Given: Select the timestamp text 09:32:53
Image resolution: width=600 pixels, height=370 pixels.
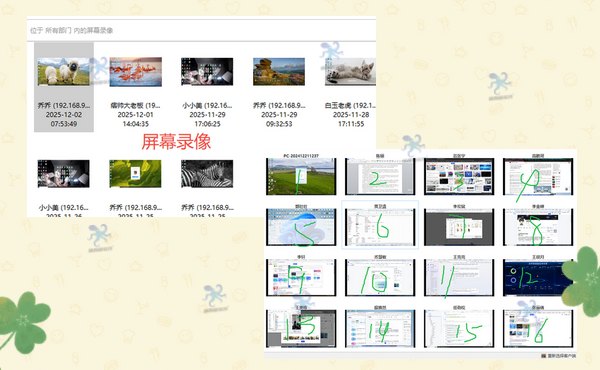Looking at the screenshot, I should (x=279, y=124).
